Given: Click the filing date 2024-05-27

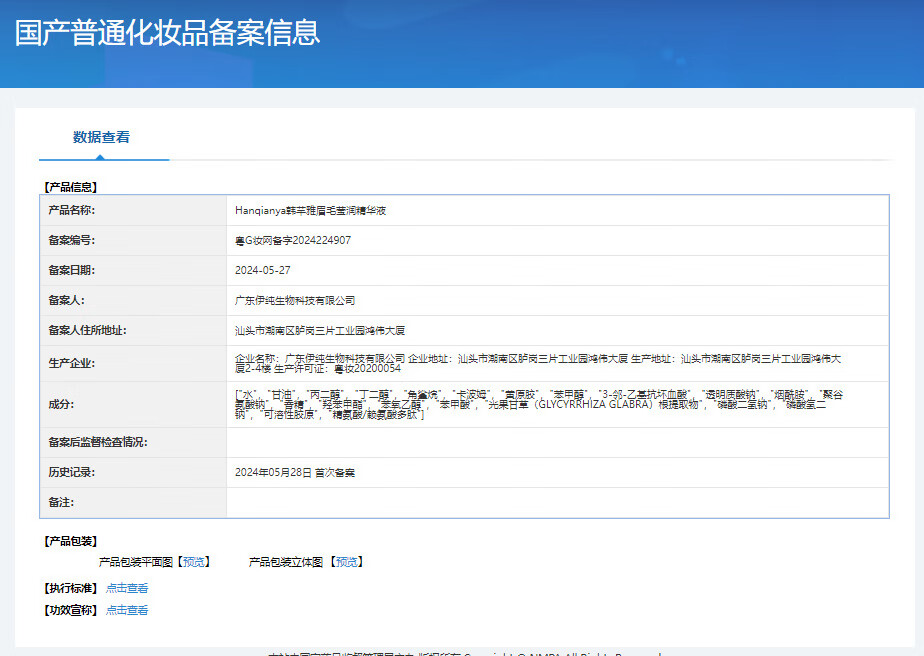Looking at the screenshot, I should pos(263,271).
